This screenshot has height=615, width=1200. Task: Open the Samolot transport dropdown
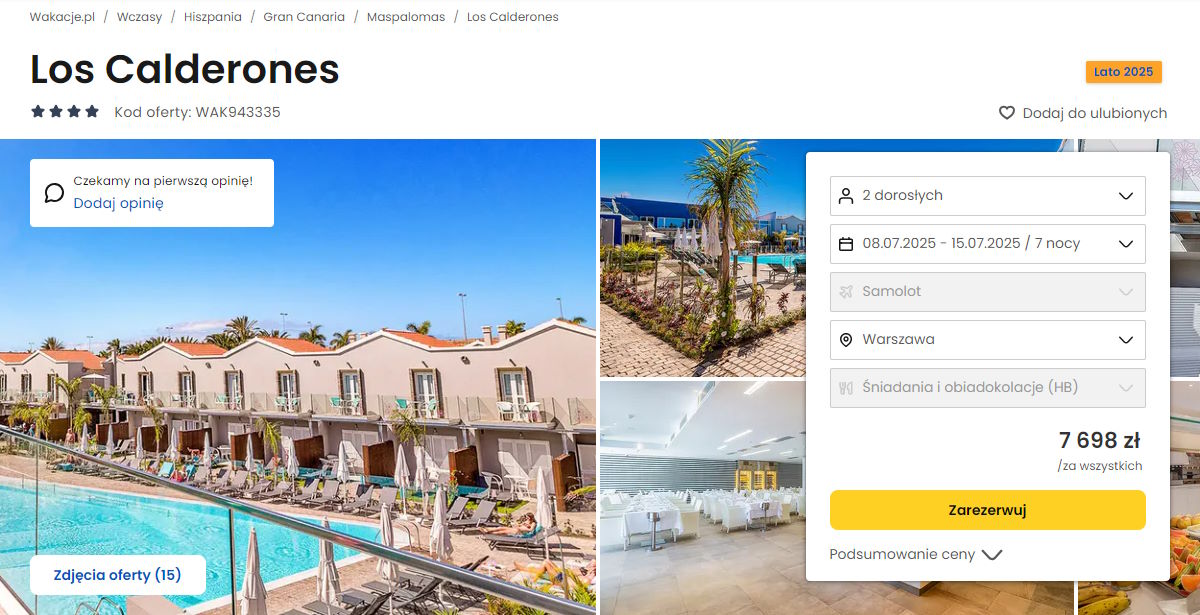point(988,292)
